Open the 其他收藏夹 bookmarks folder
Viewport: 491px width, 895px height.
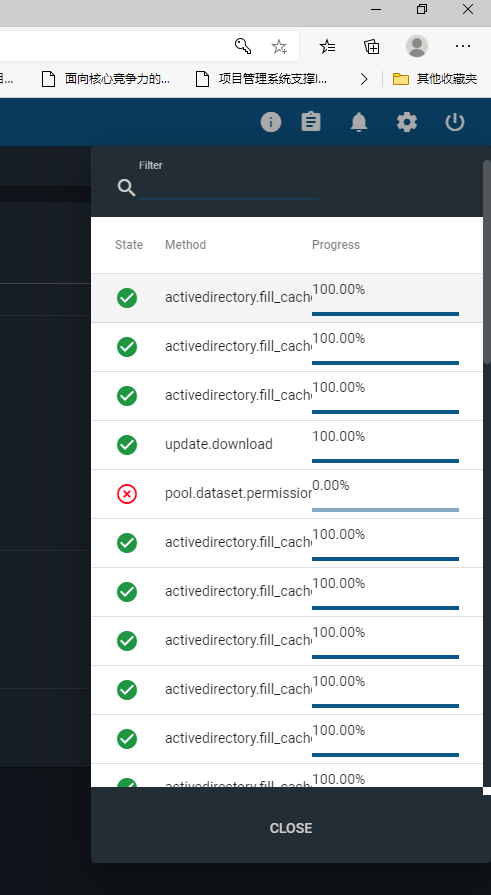[x=435, y=79]
